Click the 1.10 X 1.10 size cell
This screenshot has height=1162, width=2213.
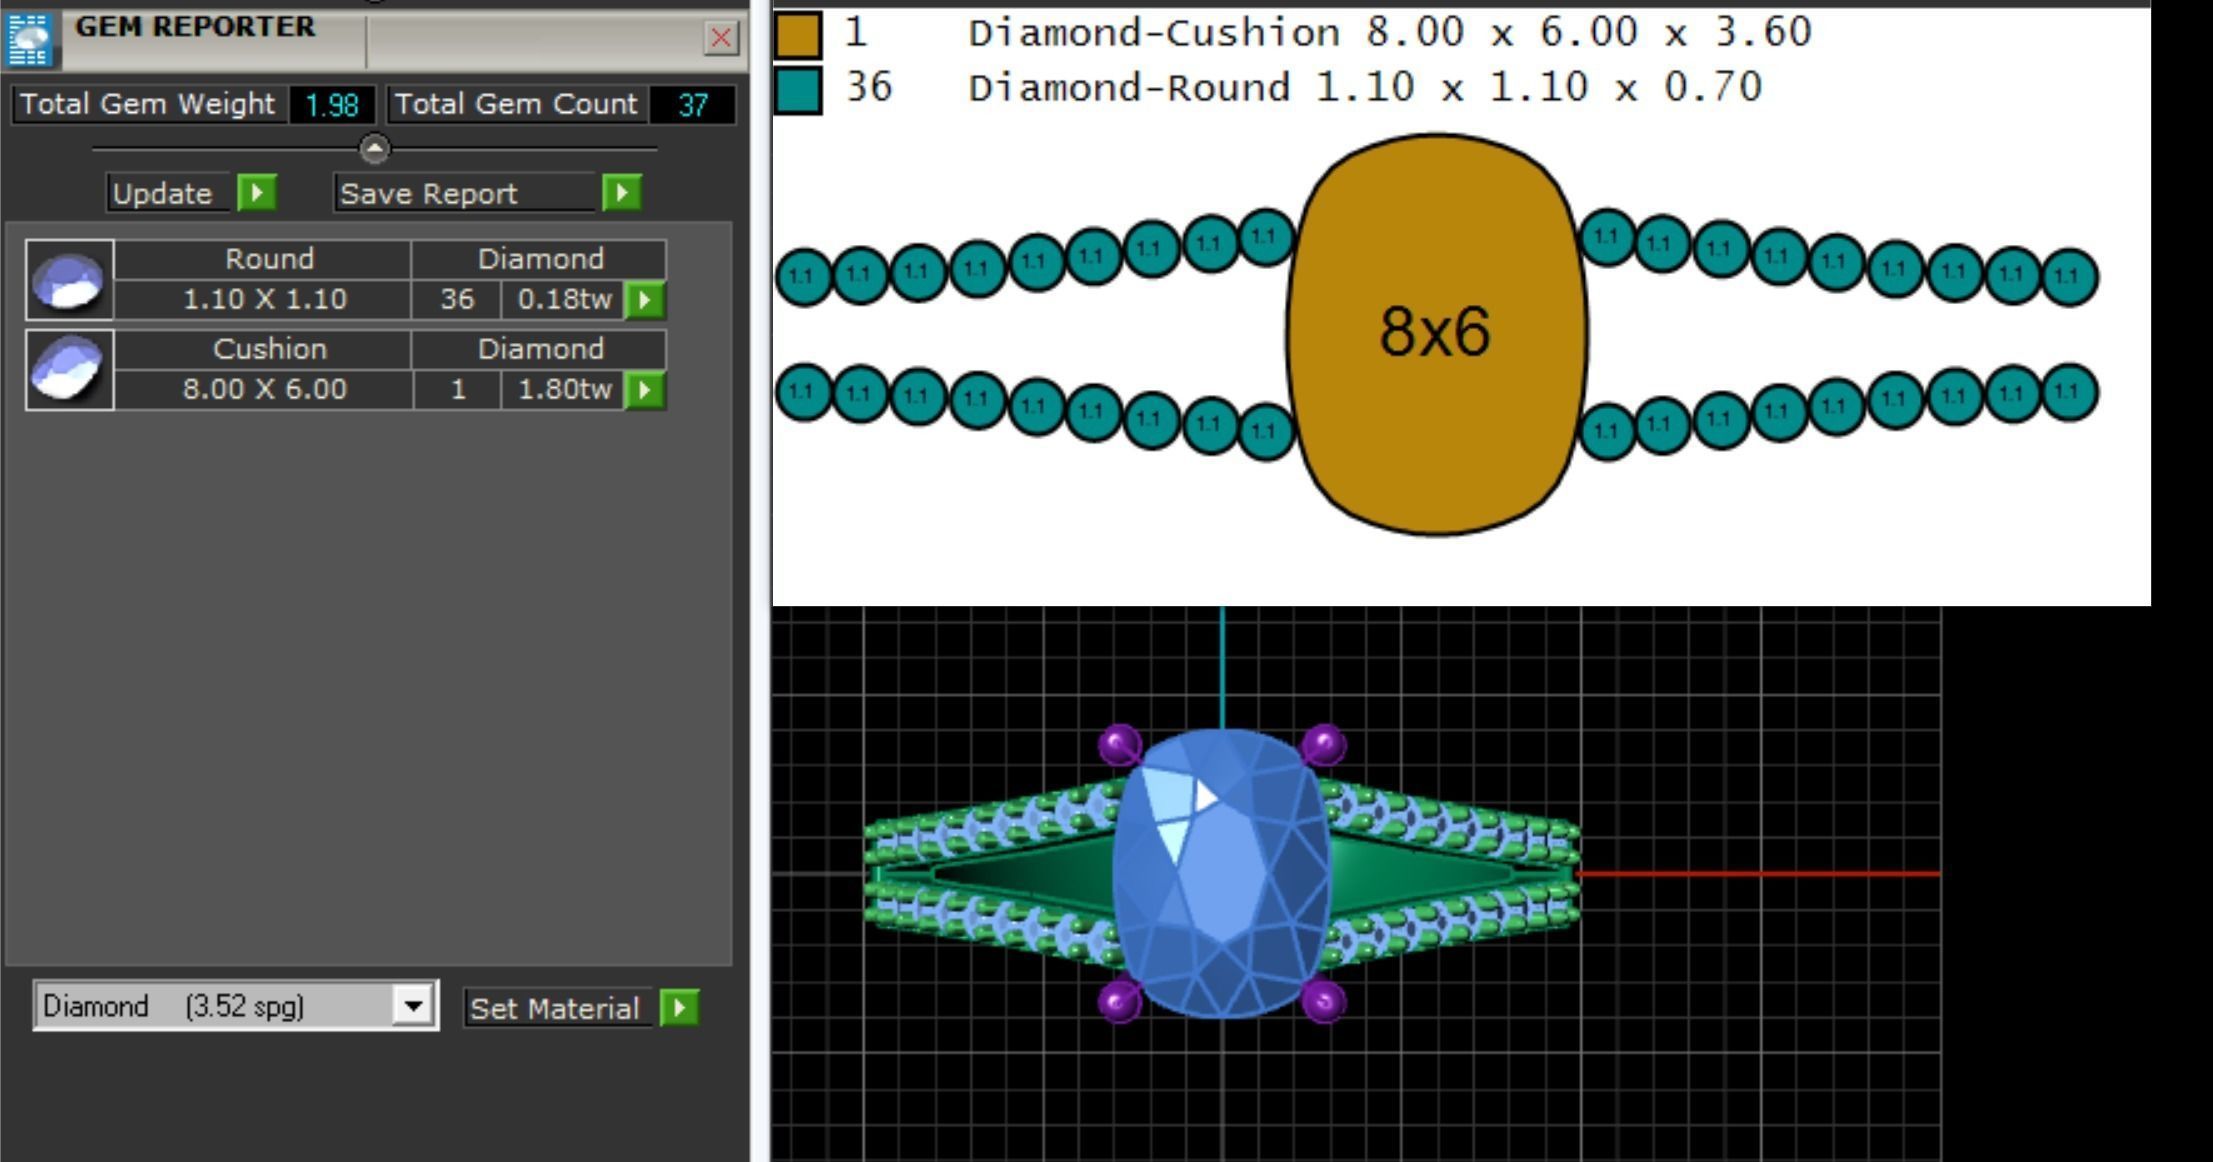(x=263, y=299)
